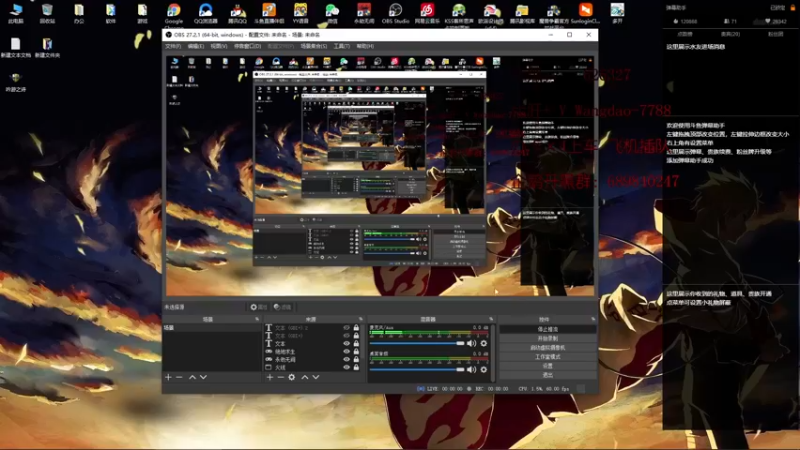Move the scene down in the Scenes panel
800x450 pixels.
tap(203, 377)
